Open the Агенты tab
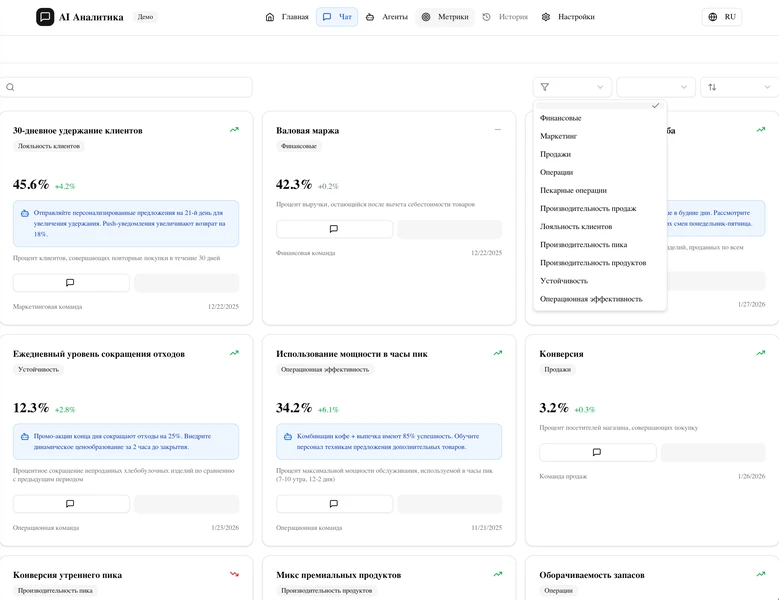 tap(387, 17)
